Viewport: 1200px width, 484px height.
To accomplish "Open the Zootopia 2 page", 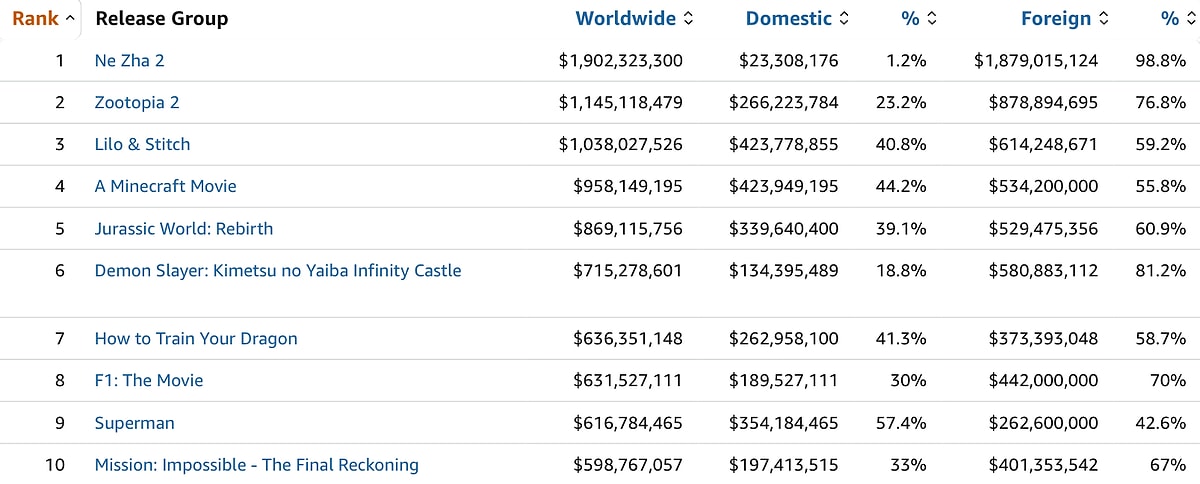I will 137,103.
